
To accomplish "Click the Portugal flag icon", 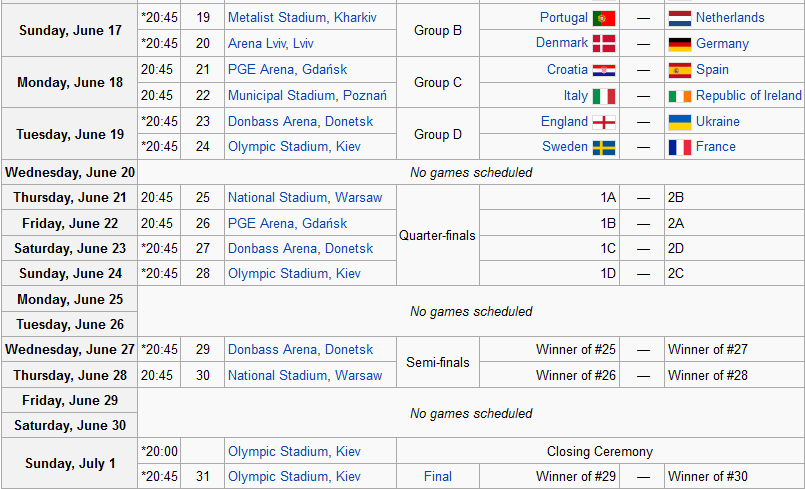I will click(x=604, y=18).
